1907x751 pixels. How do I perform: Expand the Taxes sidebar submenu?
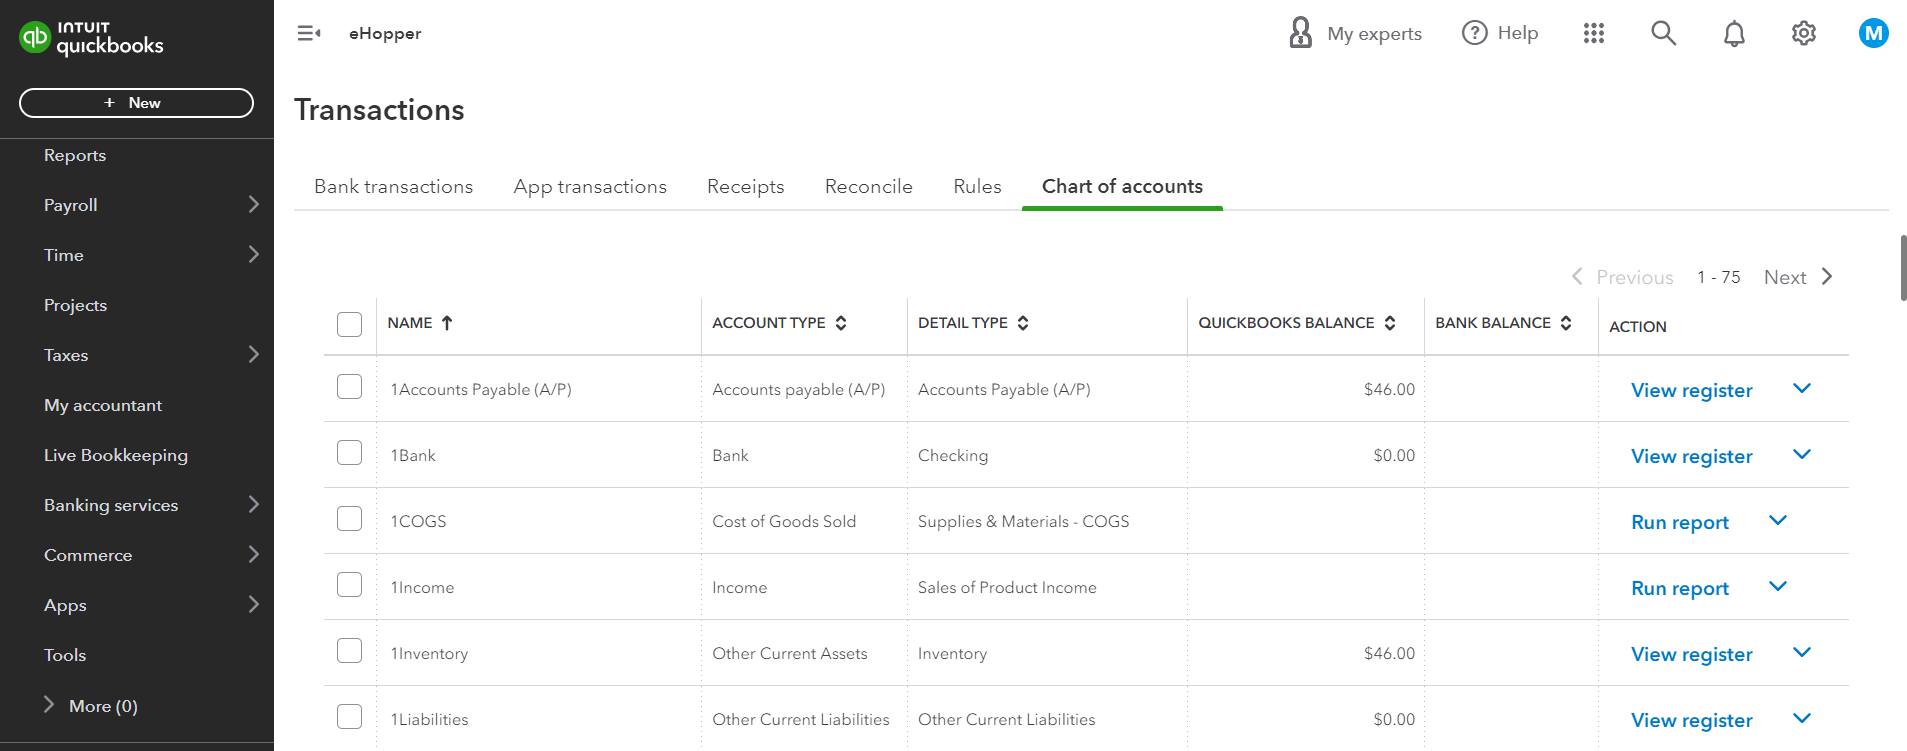click(x=253, y=354)
